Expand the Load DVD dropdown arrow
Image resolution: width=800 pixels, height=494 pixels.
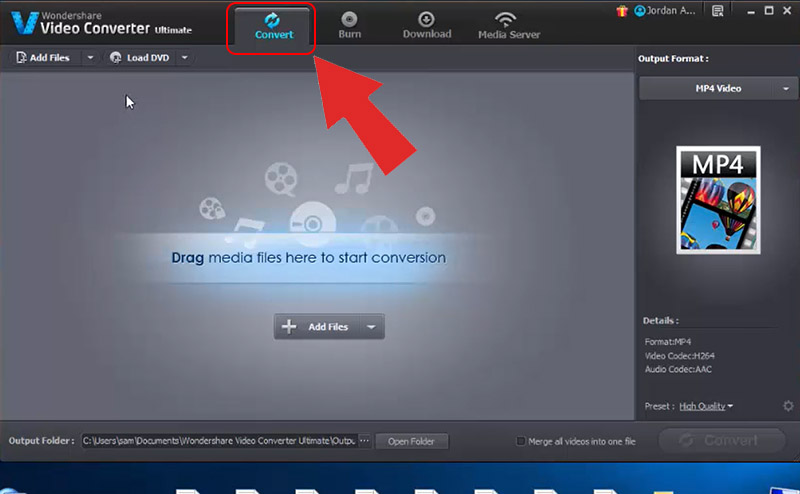click(x=184, y=58)
